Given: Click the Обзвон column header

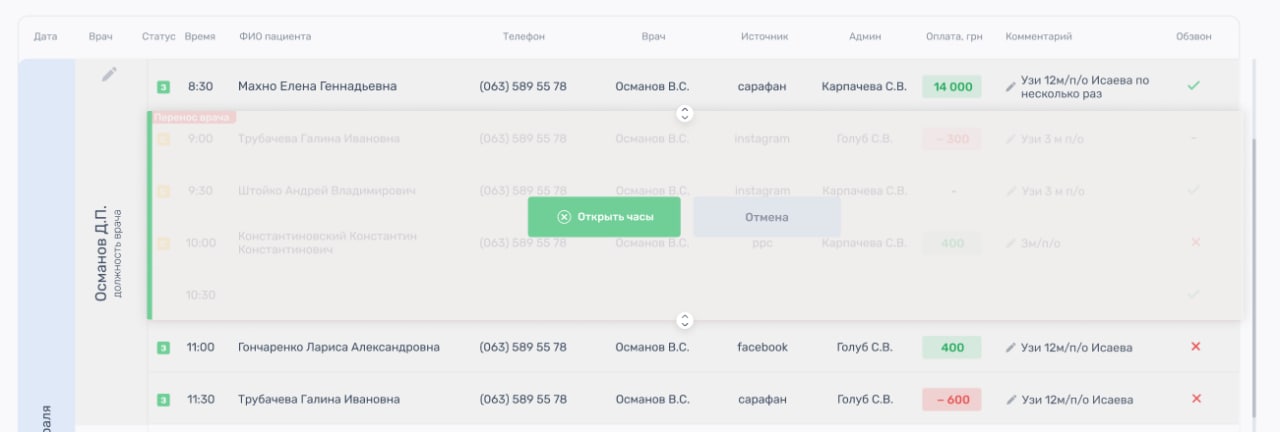Looking at the screenshot, I should coord(1193,37).
